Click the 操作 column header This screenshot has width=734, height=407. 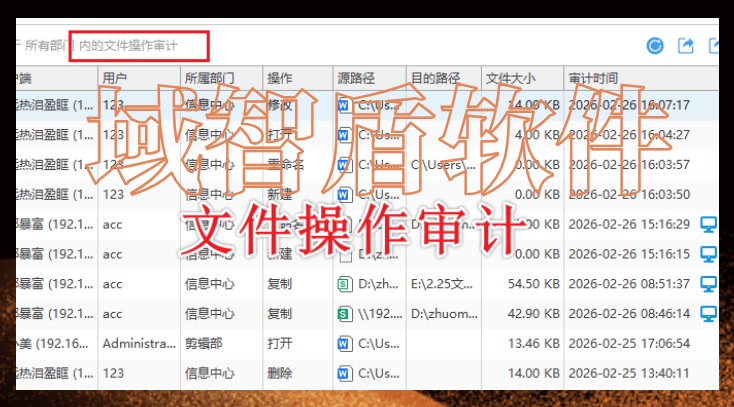click(298, 78)
